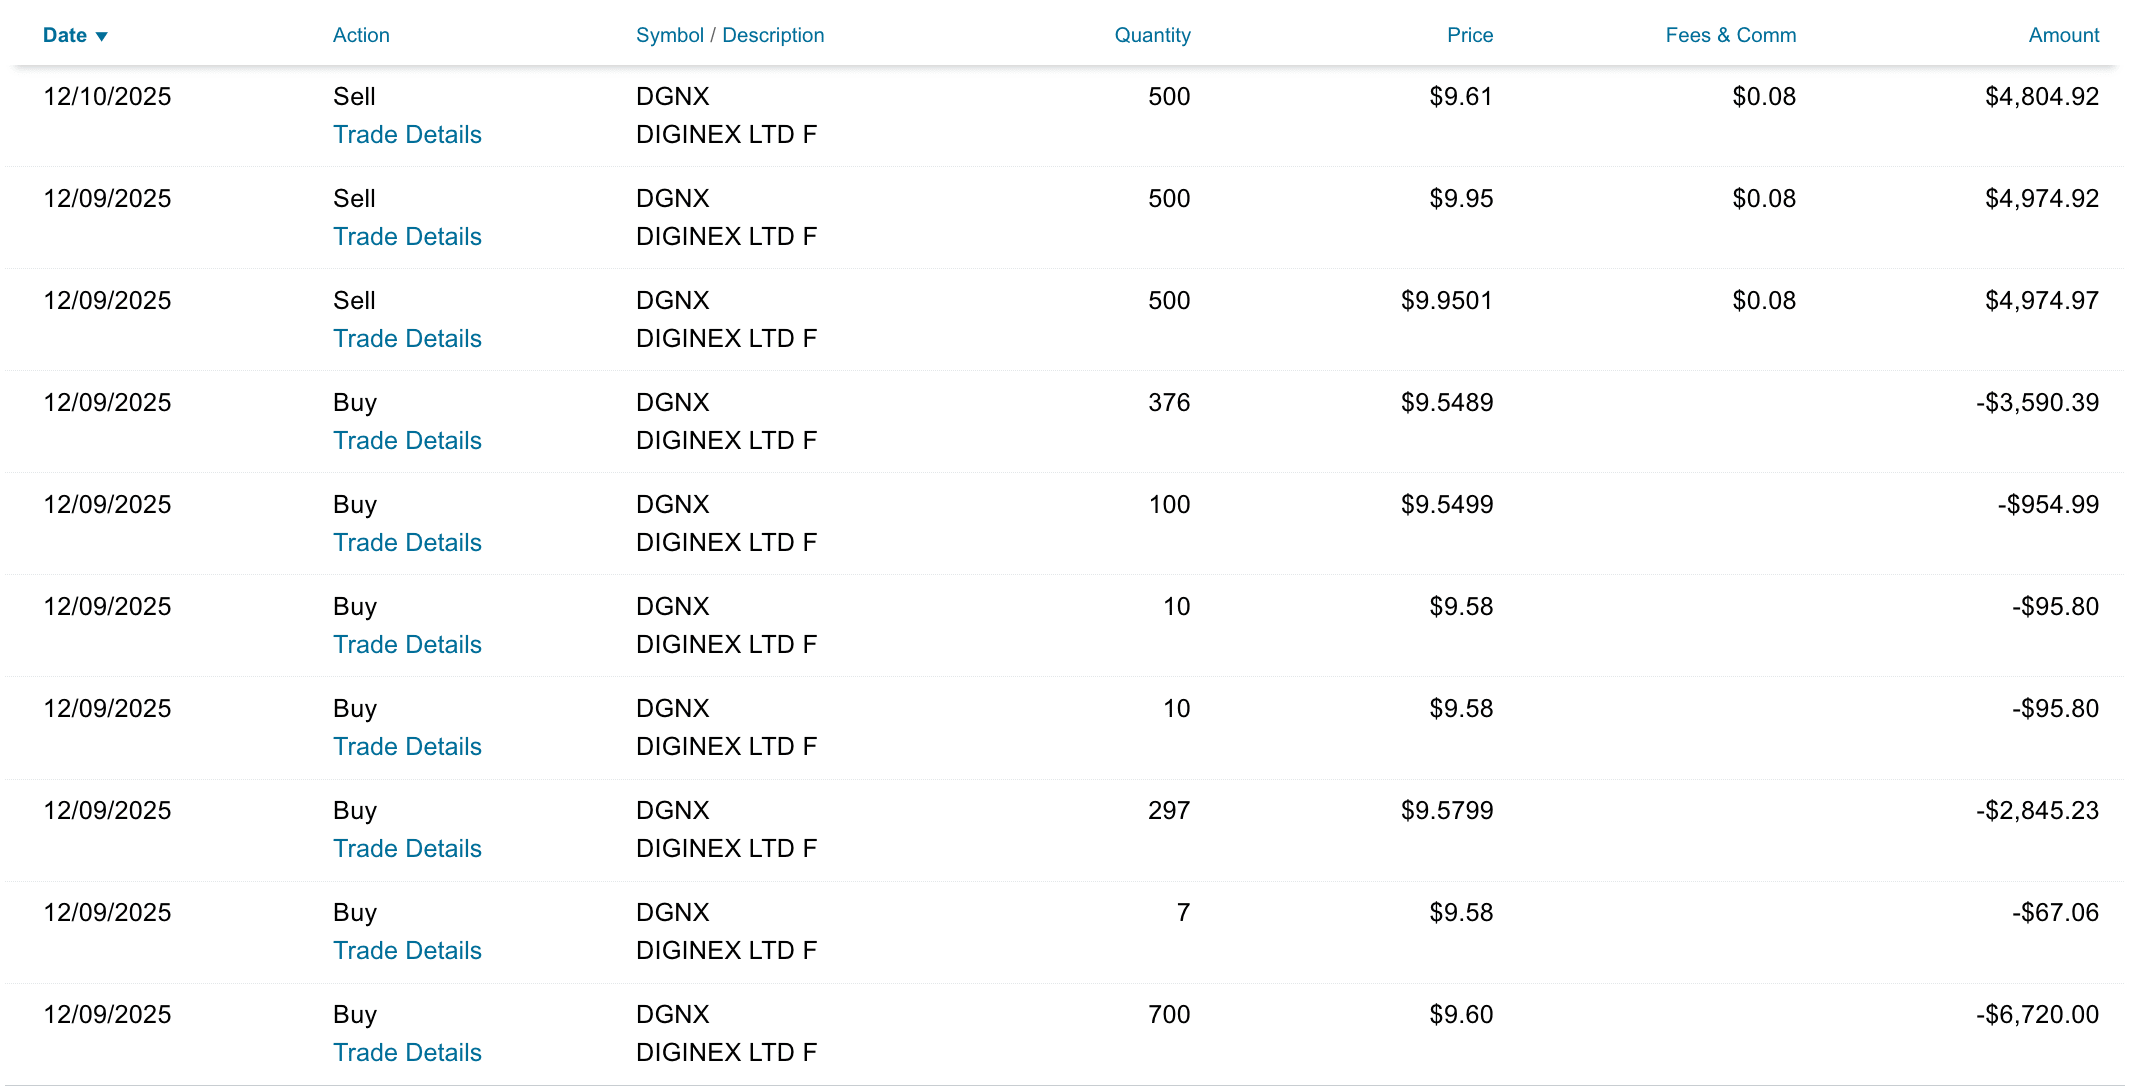
Task: Open Trade Details for 12/10/2025 sell
Action: [407, 135]
